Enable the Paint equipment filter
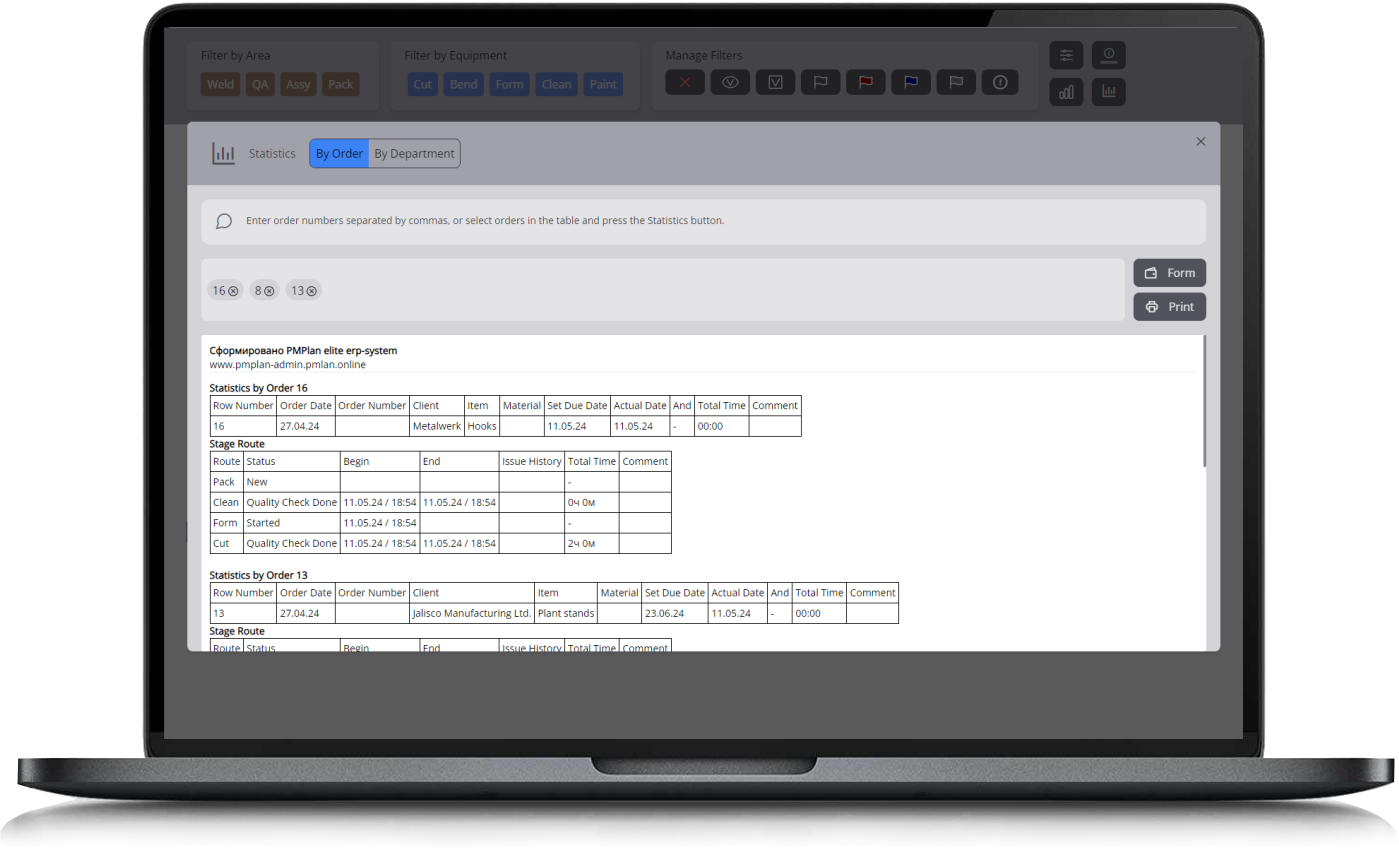Image resolution: width=1399 pixels, height=852 pixels. [x=602, y=84]
